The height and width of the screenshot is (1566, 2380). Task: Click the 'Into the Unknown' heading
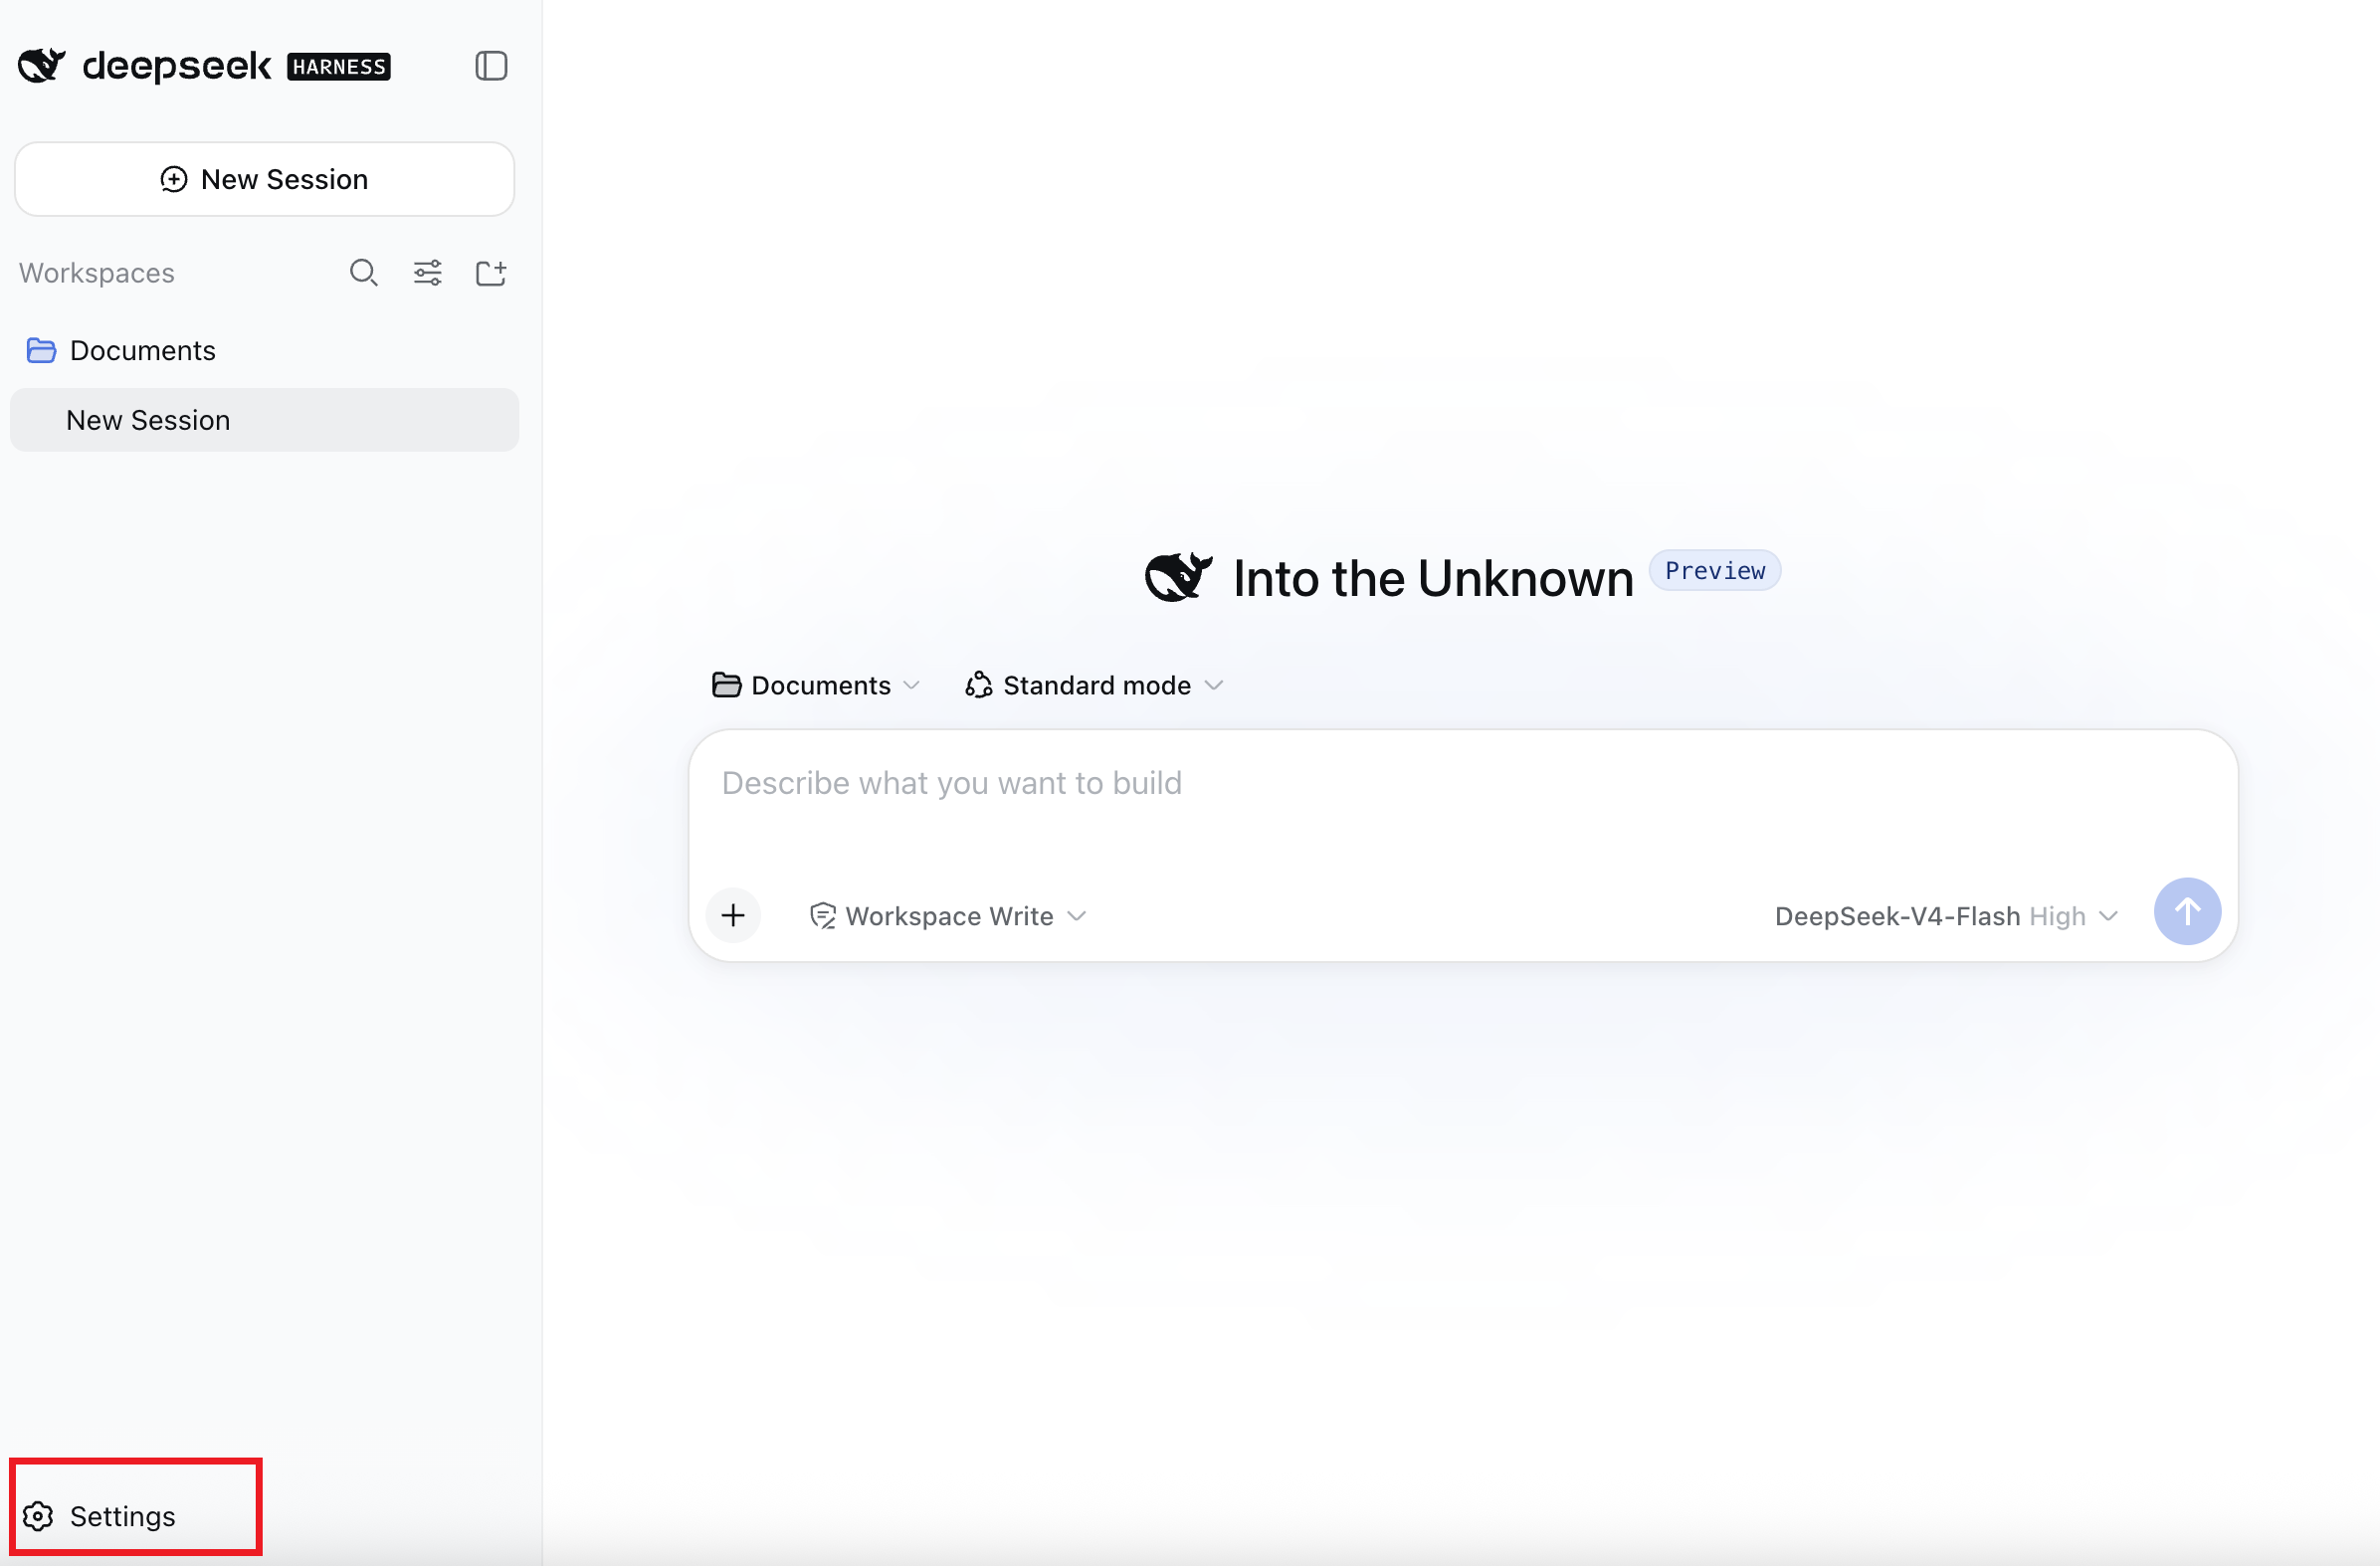[x=1433, y=578]
